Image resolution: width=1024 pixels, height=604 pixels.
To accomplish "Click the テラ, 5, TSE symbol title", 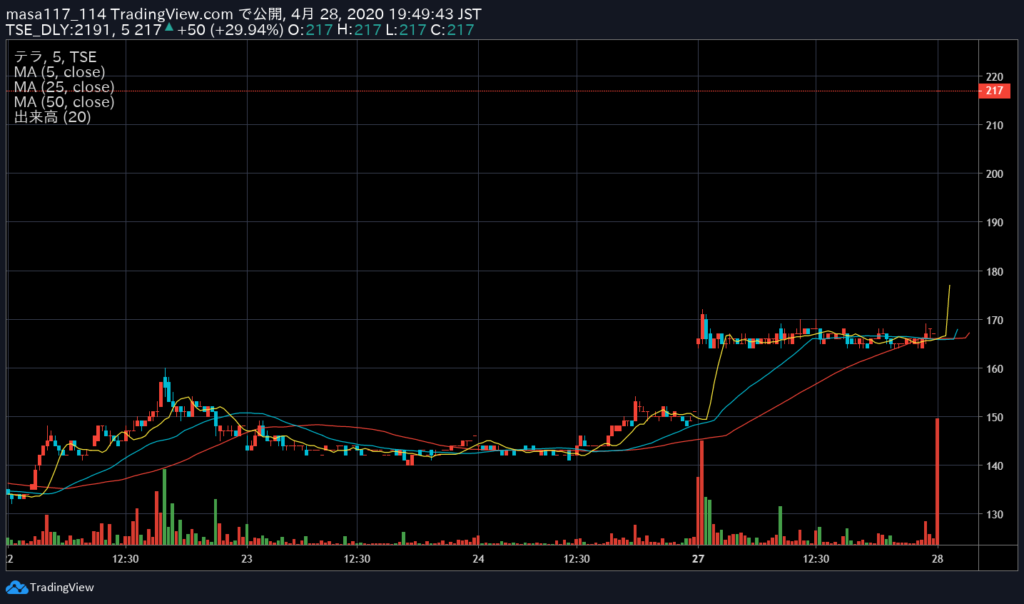I will tap(55, 57).
